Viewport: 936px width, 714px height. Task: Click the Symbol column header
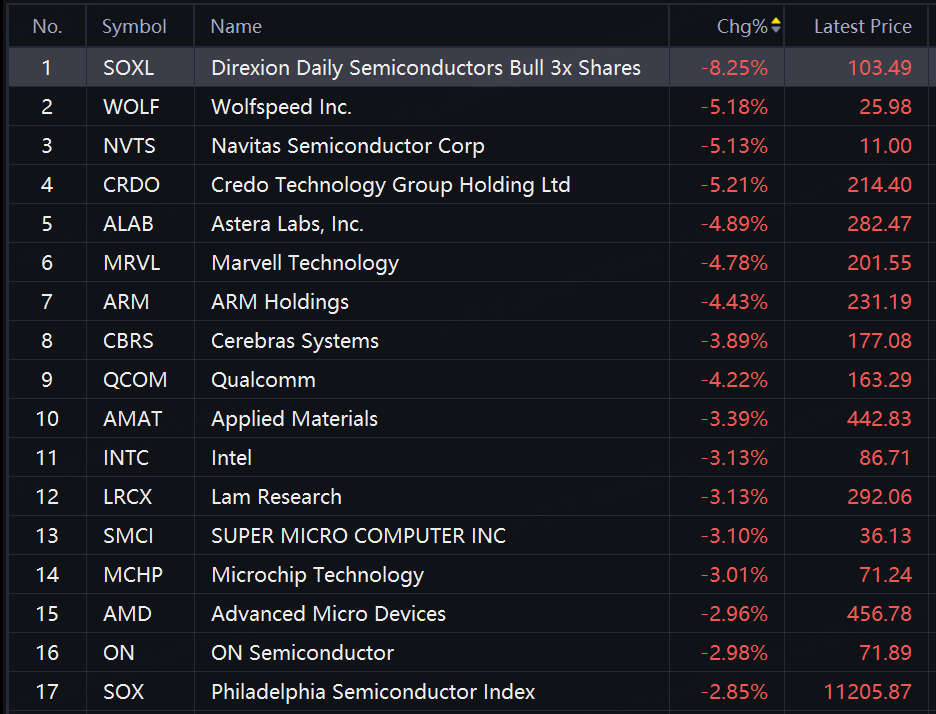tap(134, 26)
